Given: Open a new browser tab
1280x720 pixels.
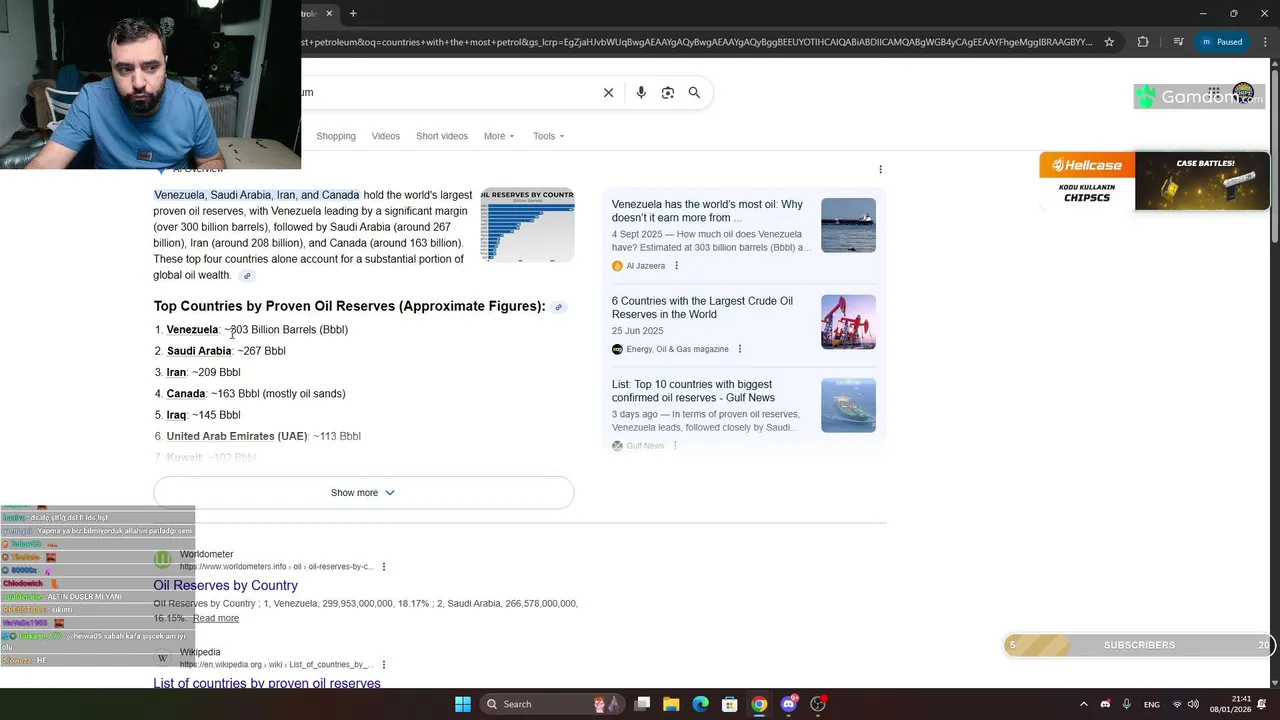Looking at the screenshot, I should point(353,14).
